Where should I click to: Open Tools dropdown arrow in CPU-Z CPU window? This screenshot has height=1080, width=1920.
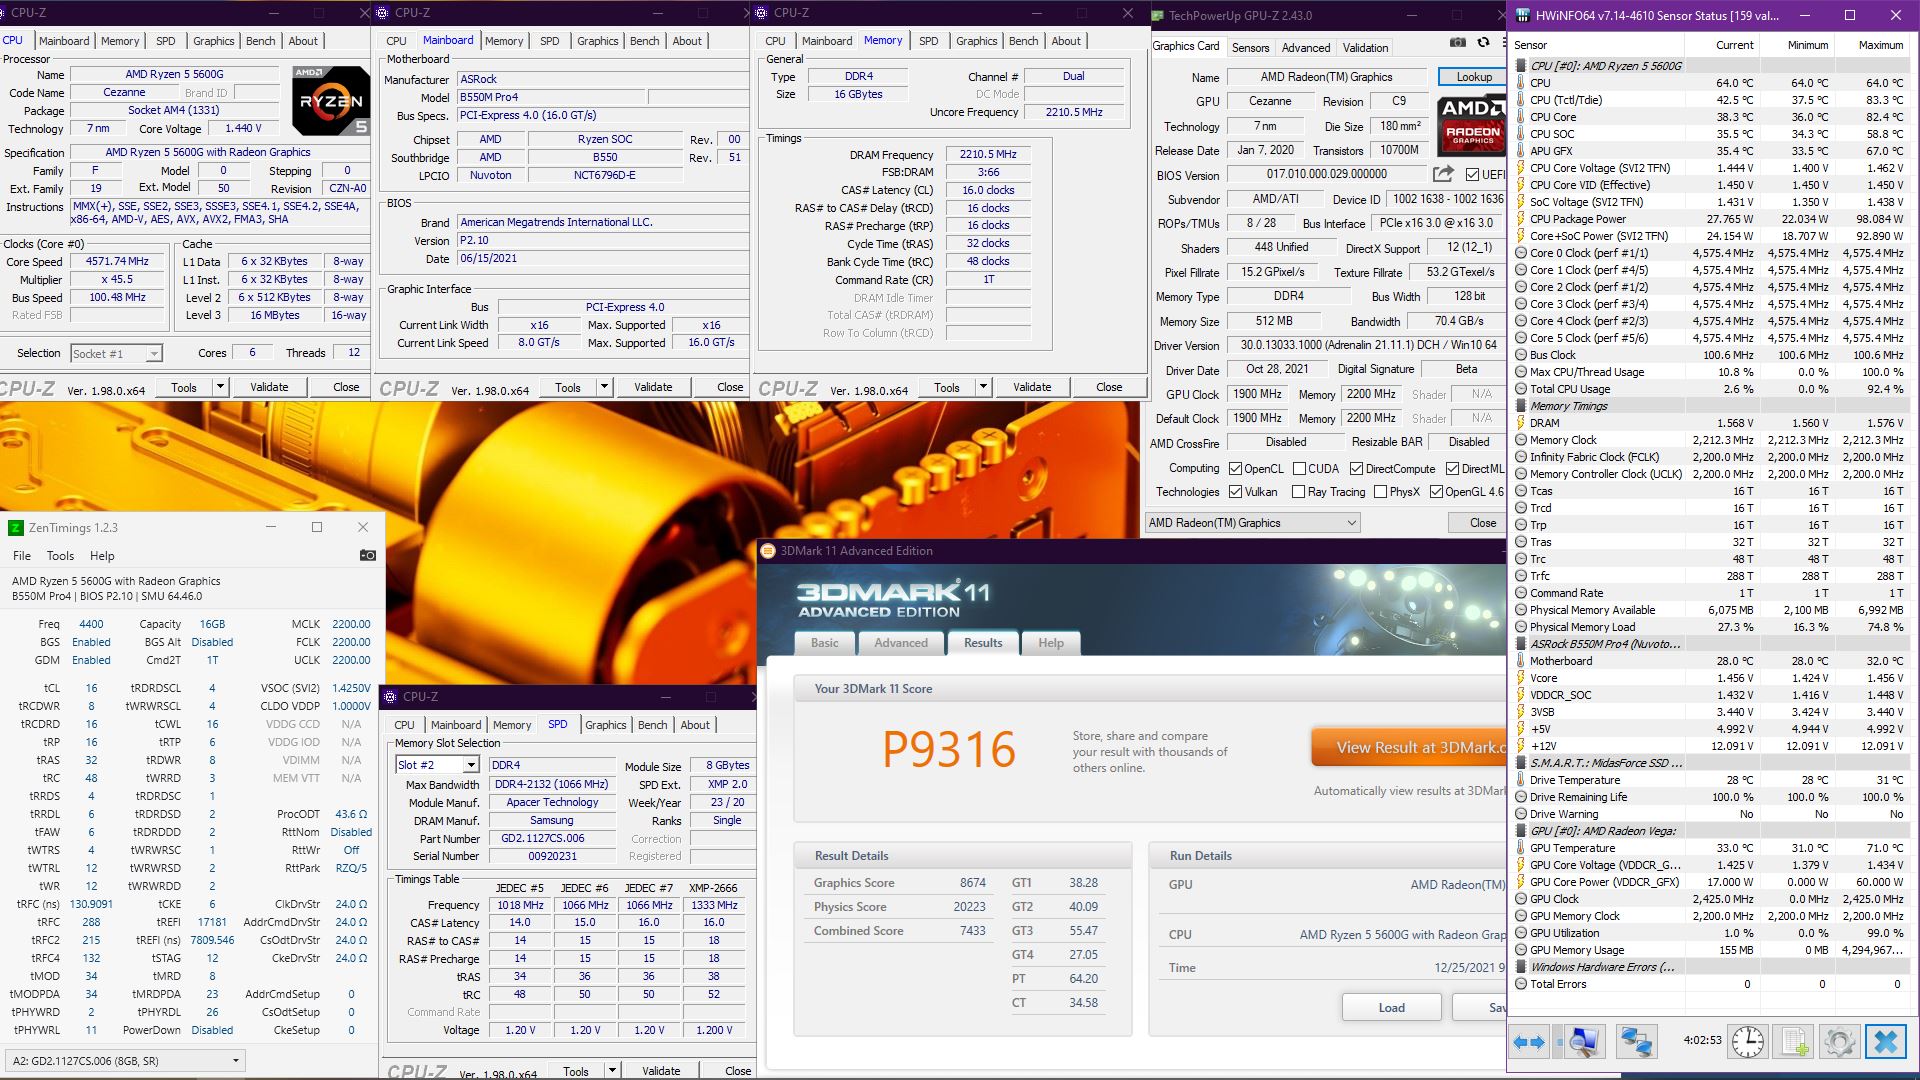point(220,387)
